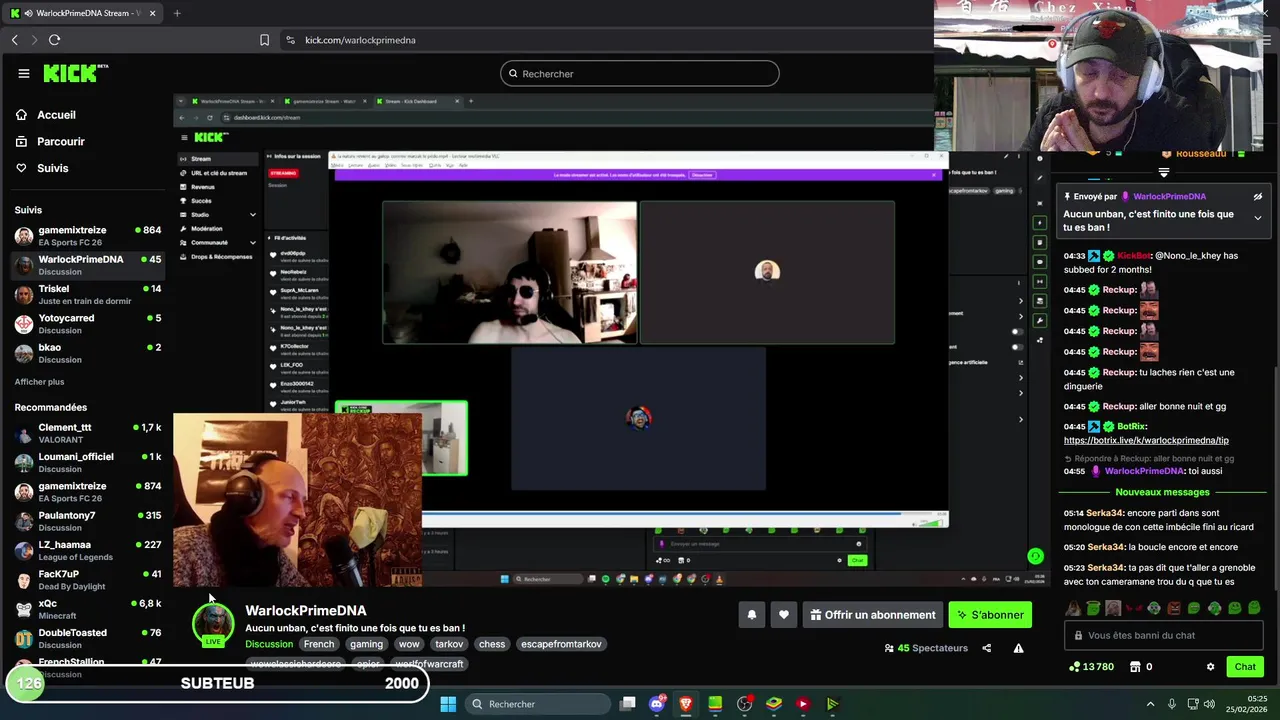Click the chat settings gear icon

tap(1210, 667)
